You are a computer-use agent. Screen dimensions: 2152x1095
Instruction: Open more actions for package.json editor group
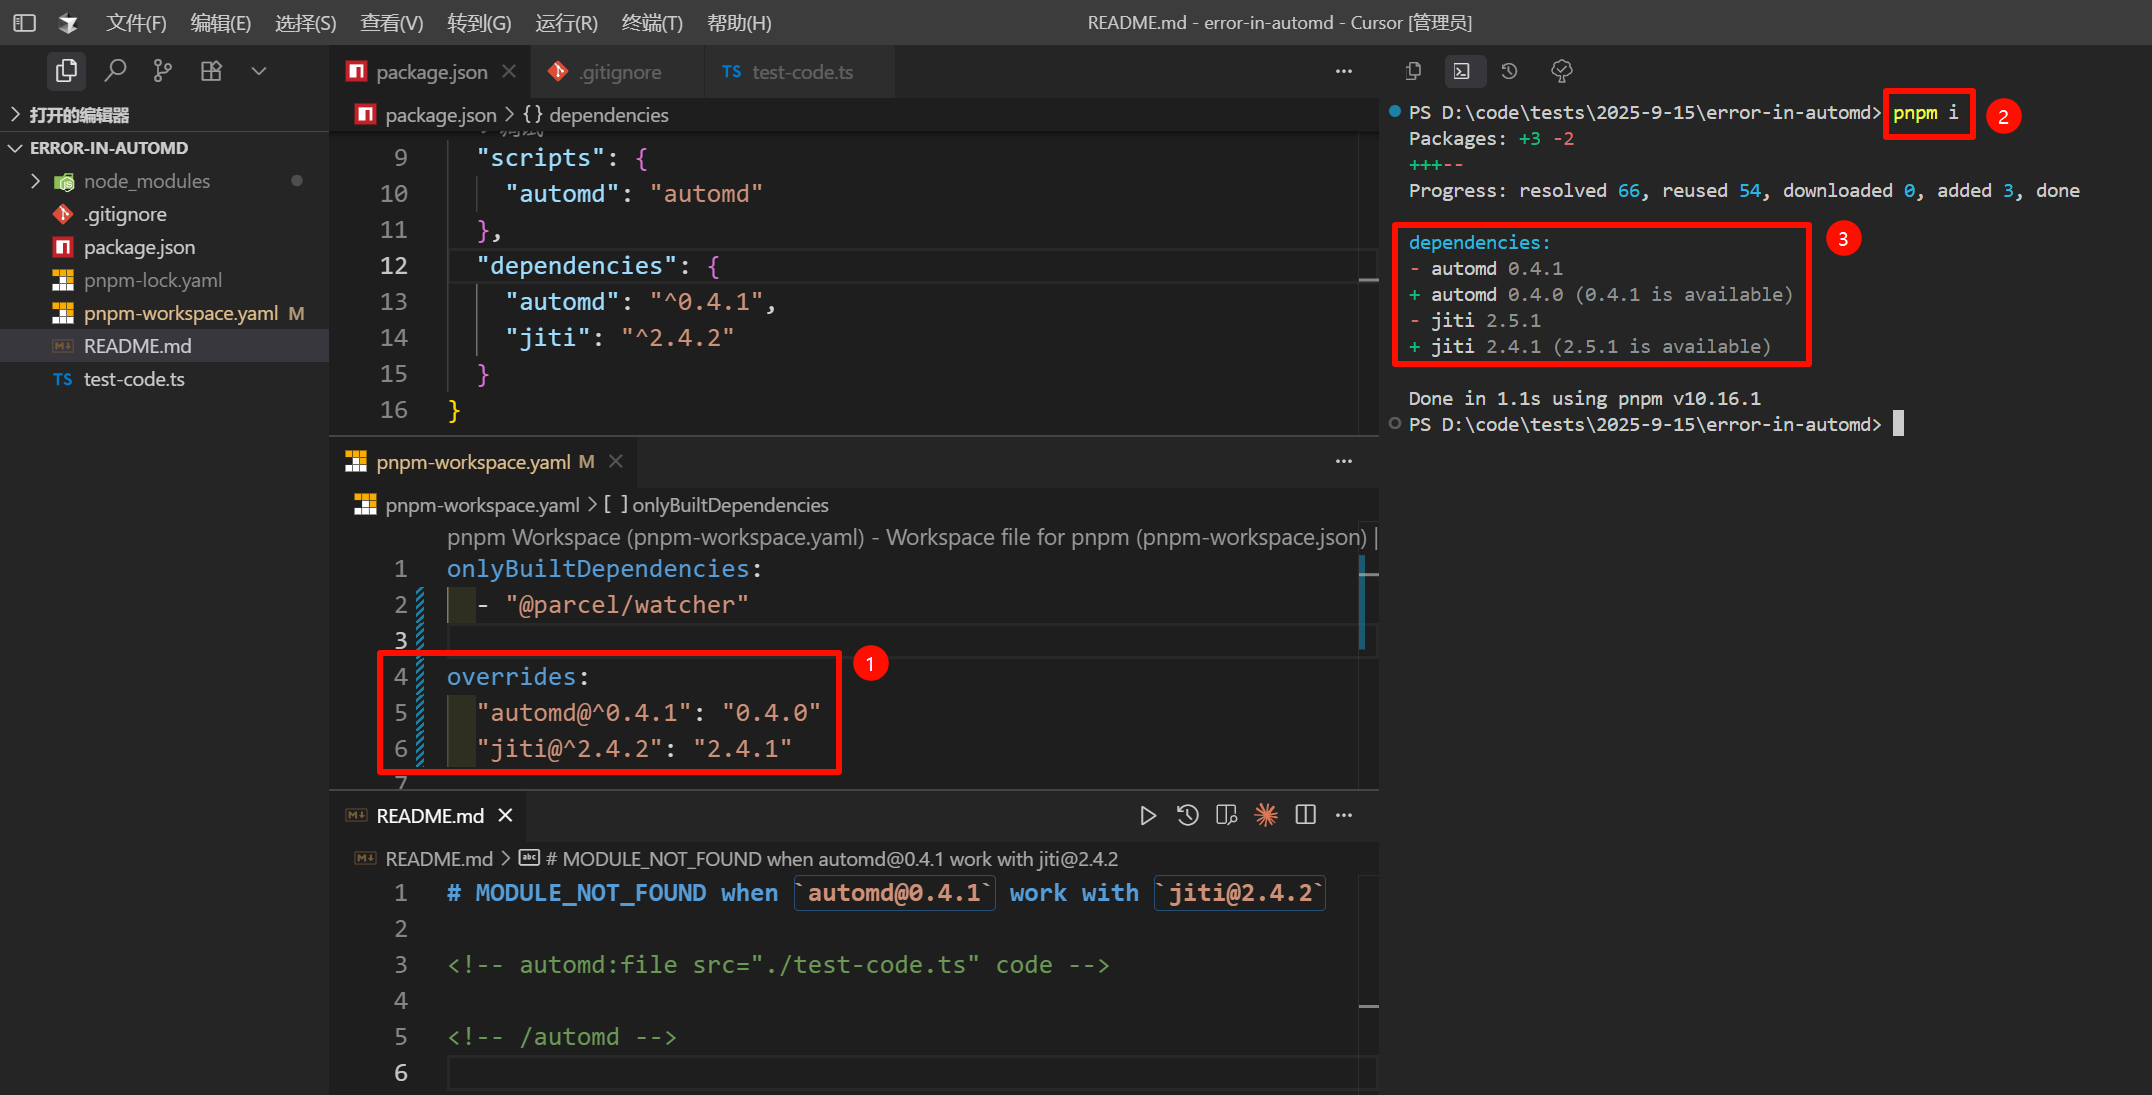coord(1343,72)
